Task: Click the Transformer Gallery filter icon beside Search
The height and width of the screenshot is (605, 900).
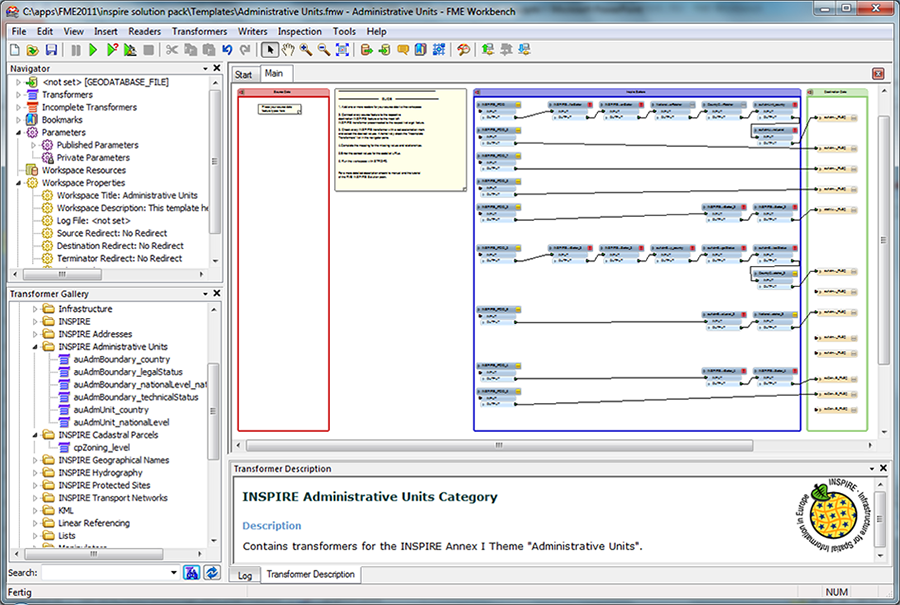Action: coord(191,572)
